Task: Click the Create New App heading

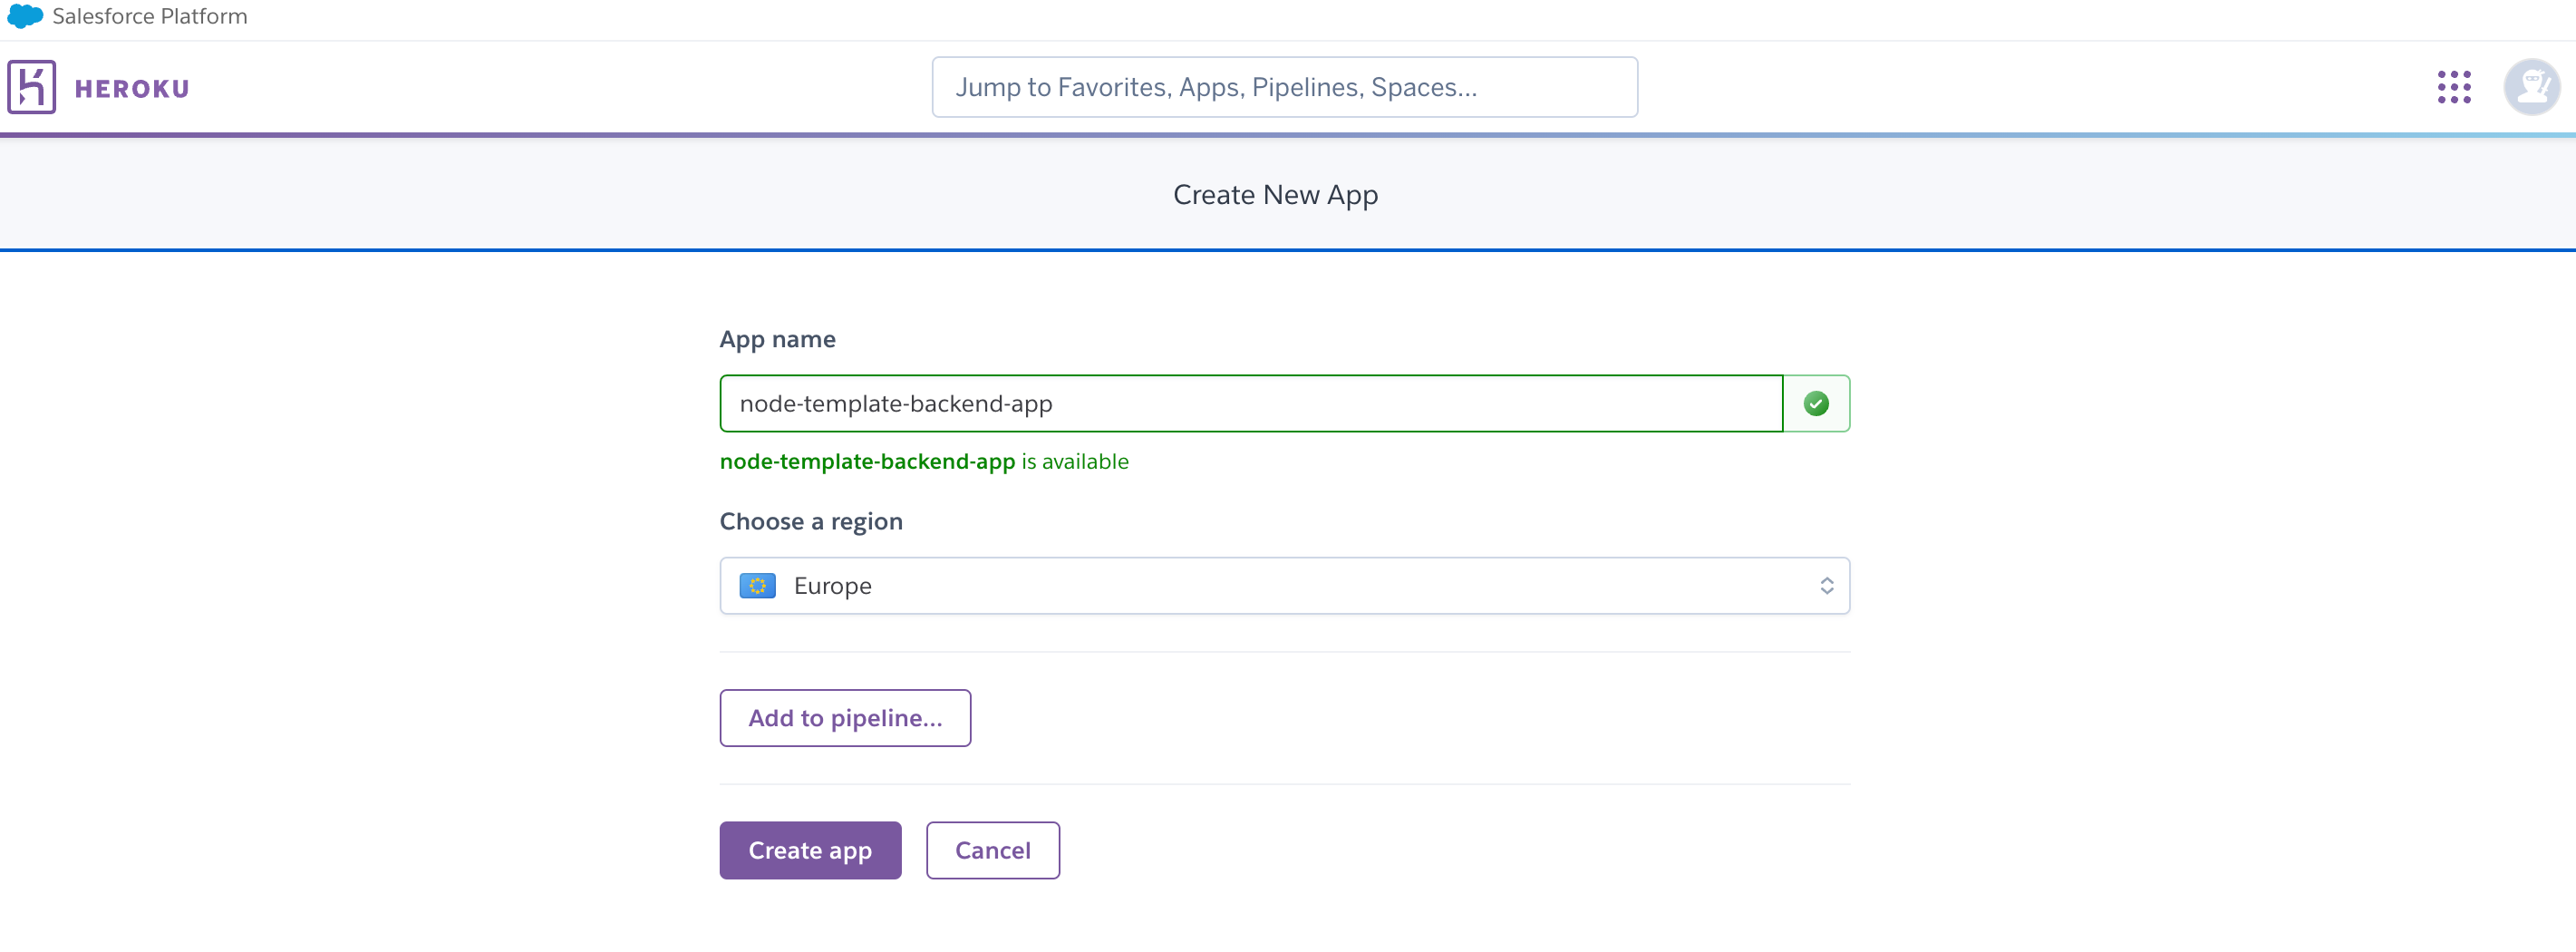Action: (x=1275, y=194)
